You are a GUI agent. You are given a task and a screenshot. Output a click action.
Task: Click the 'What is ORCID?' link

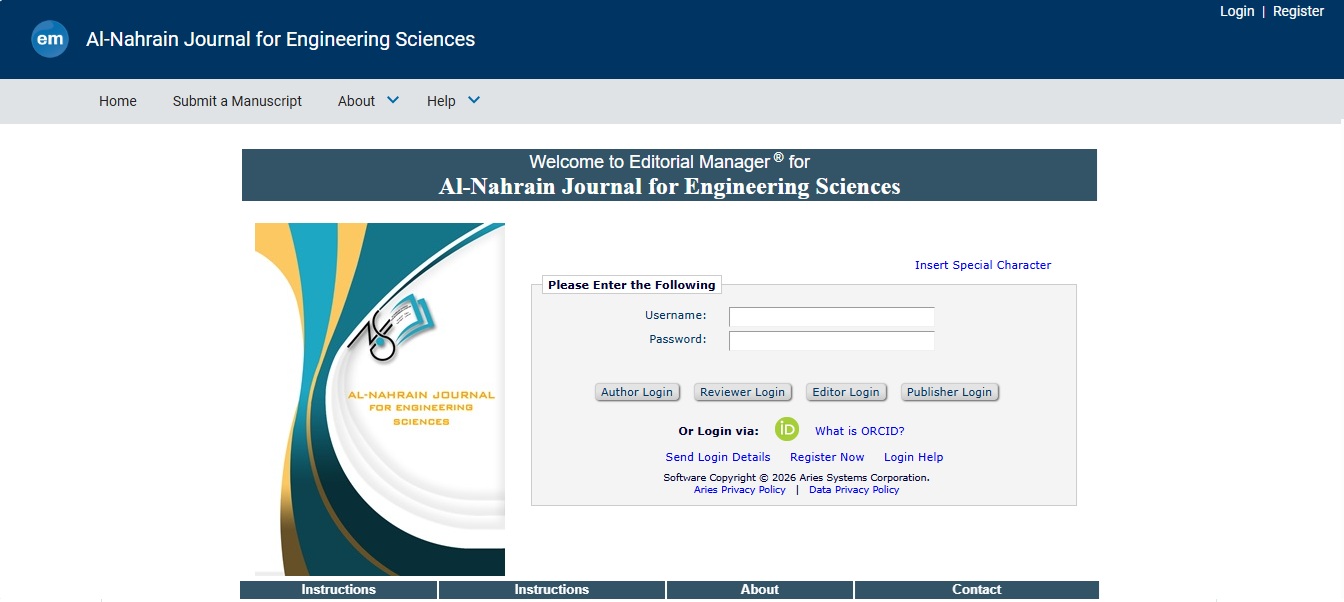[859, 431]
